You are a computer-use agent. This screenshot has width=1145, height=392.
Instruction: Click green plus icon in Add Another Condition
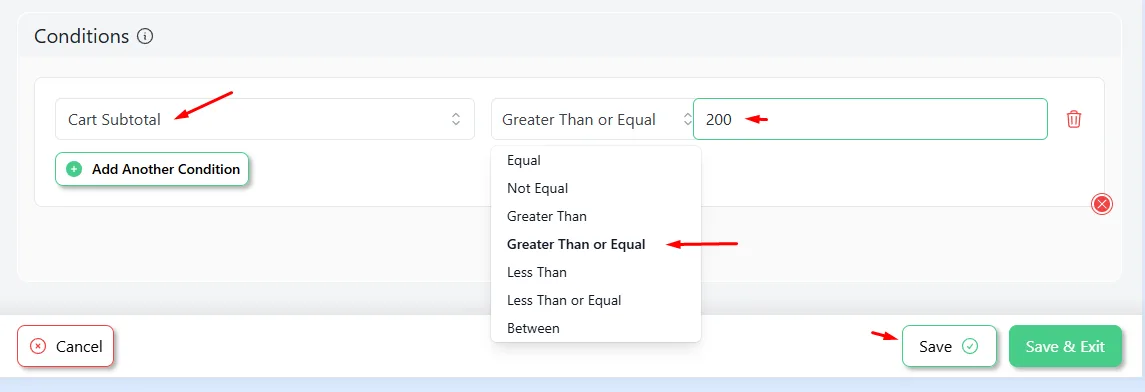click(x=74, y=169)
